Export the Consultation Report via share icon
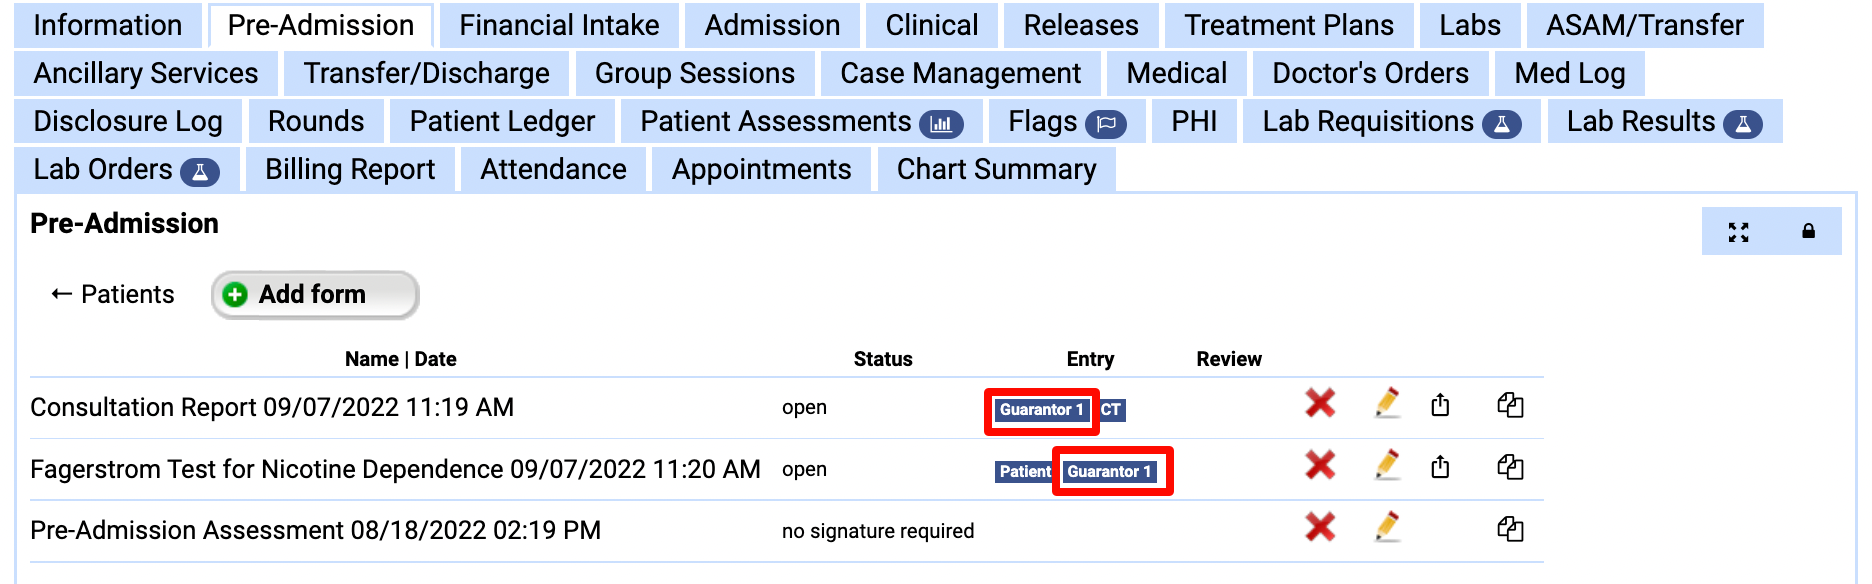 point(1441,405)
